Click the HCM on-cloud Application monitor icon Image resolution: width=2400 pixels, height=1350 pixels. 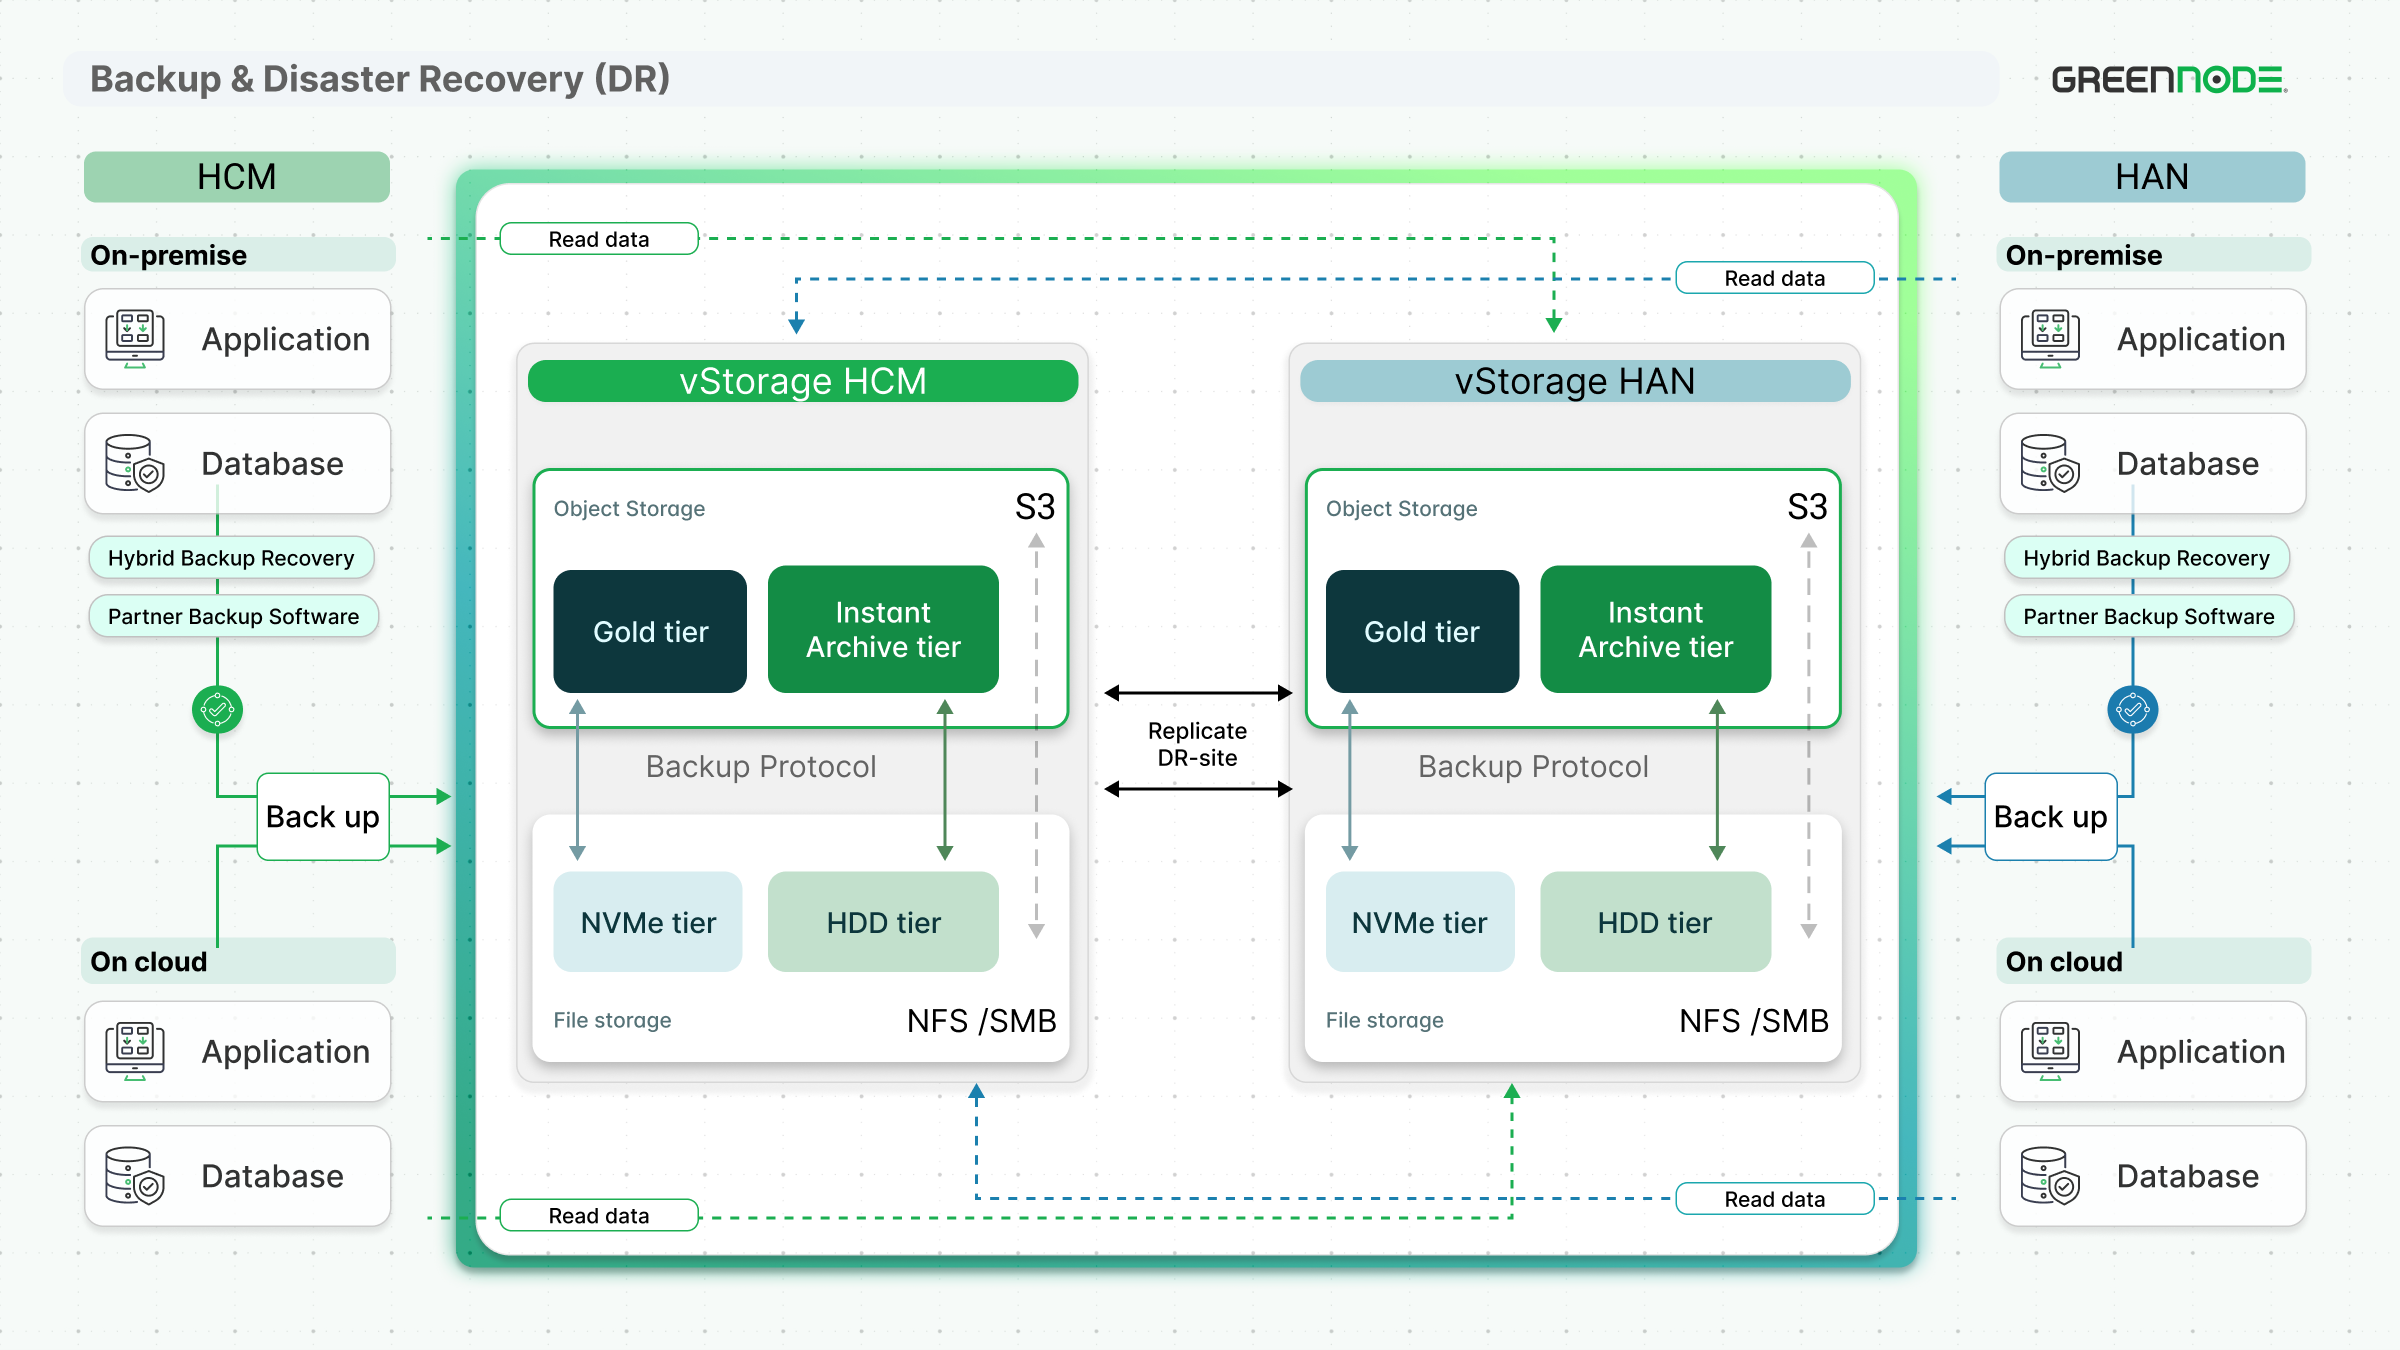pyautogui.click(x=135, y=1051)
